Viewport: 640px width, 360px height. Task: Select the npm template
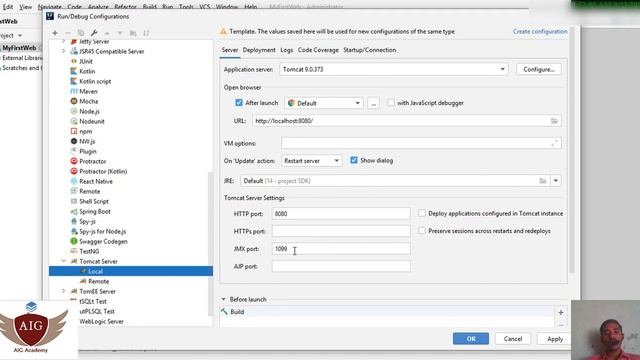[85, 131]
